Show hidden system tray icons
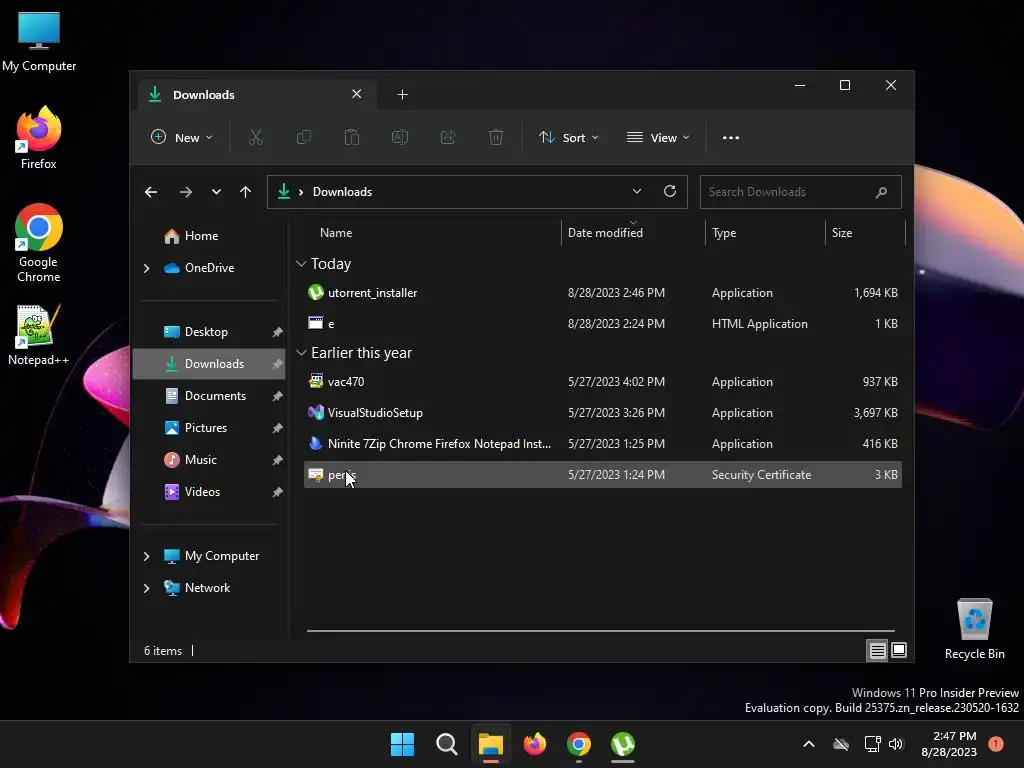This screenshot has height=768, width=1024. 808,744
